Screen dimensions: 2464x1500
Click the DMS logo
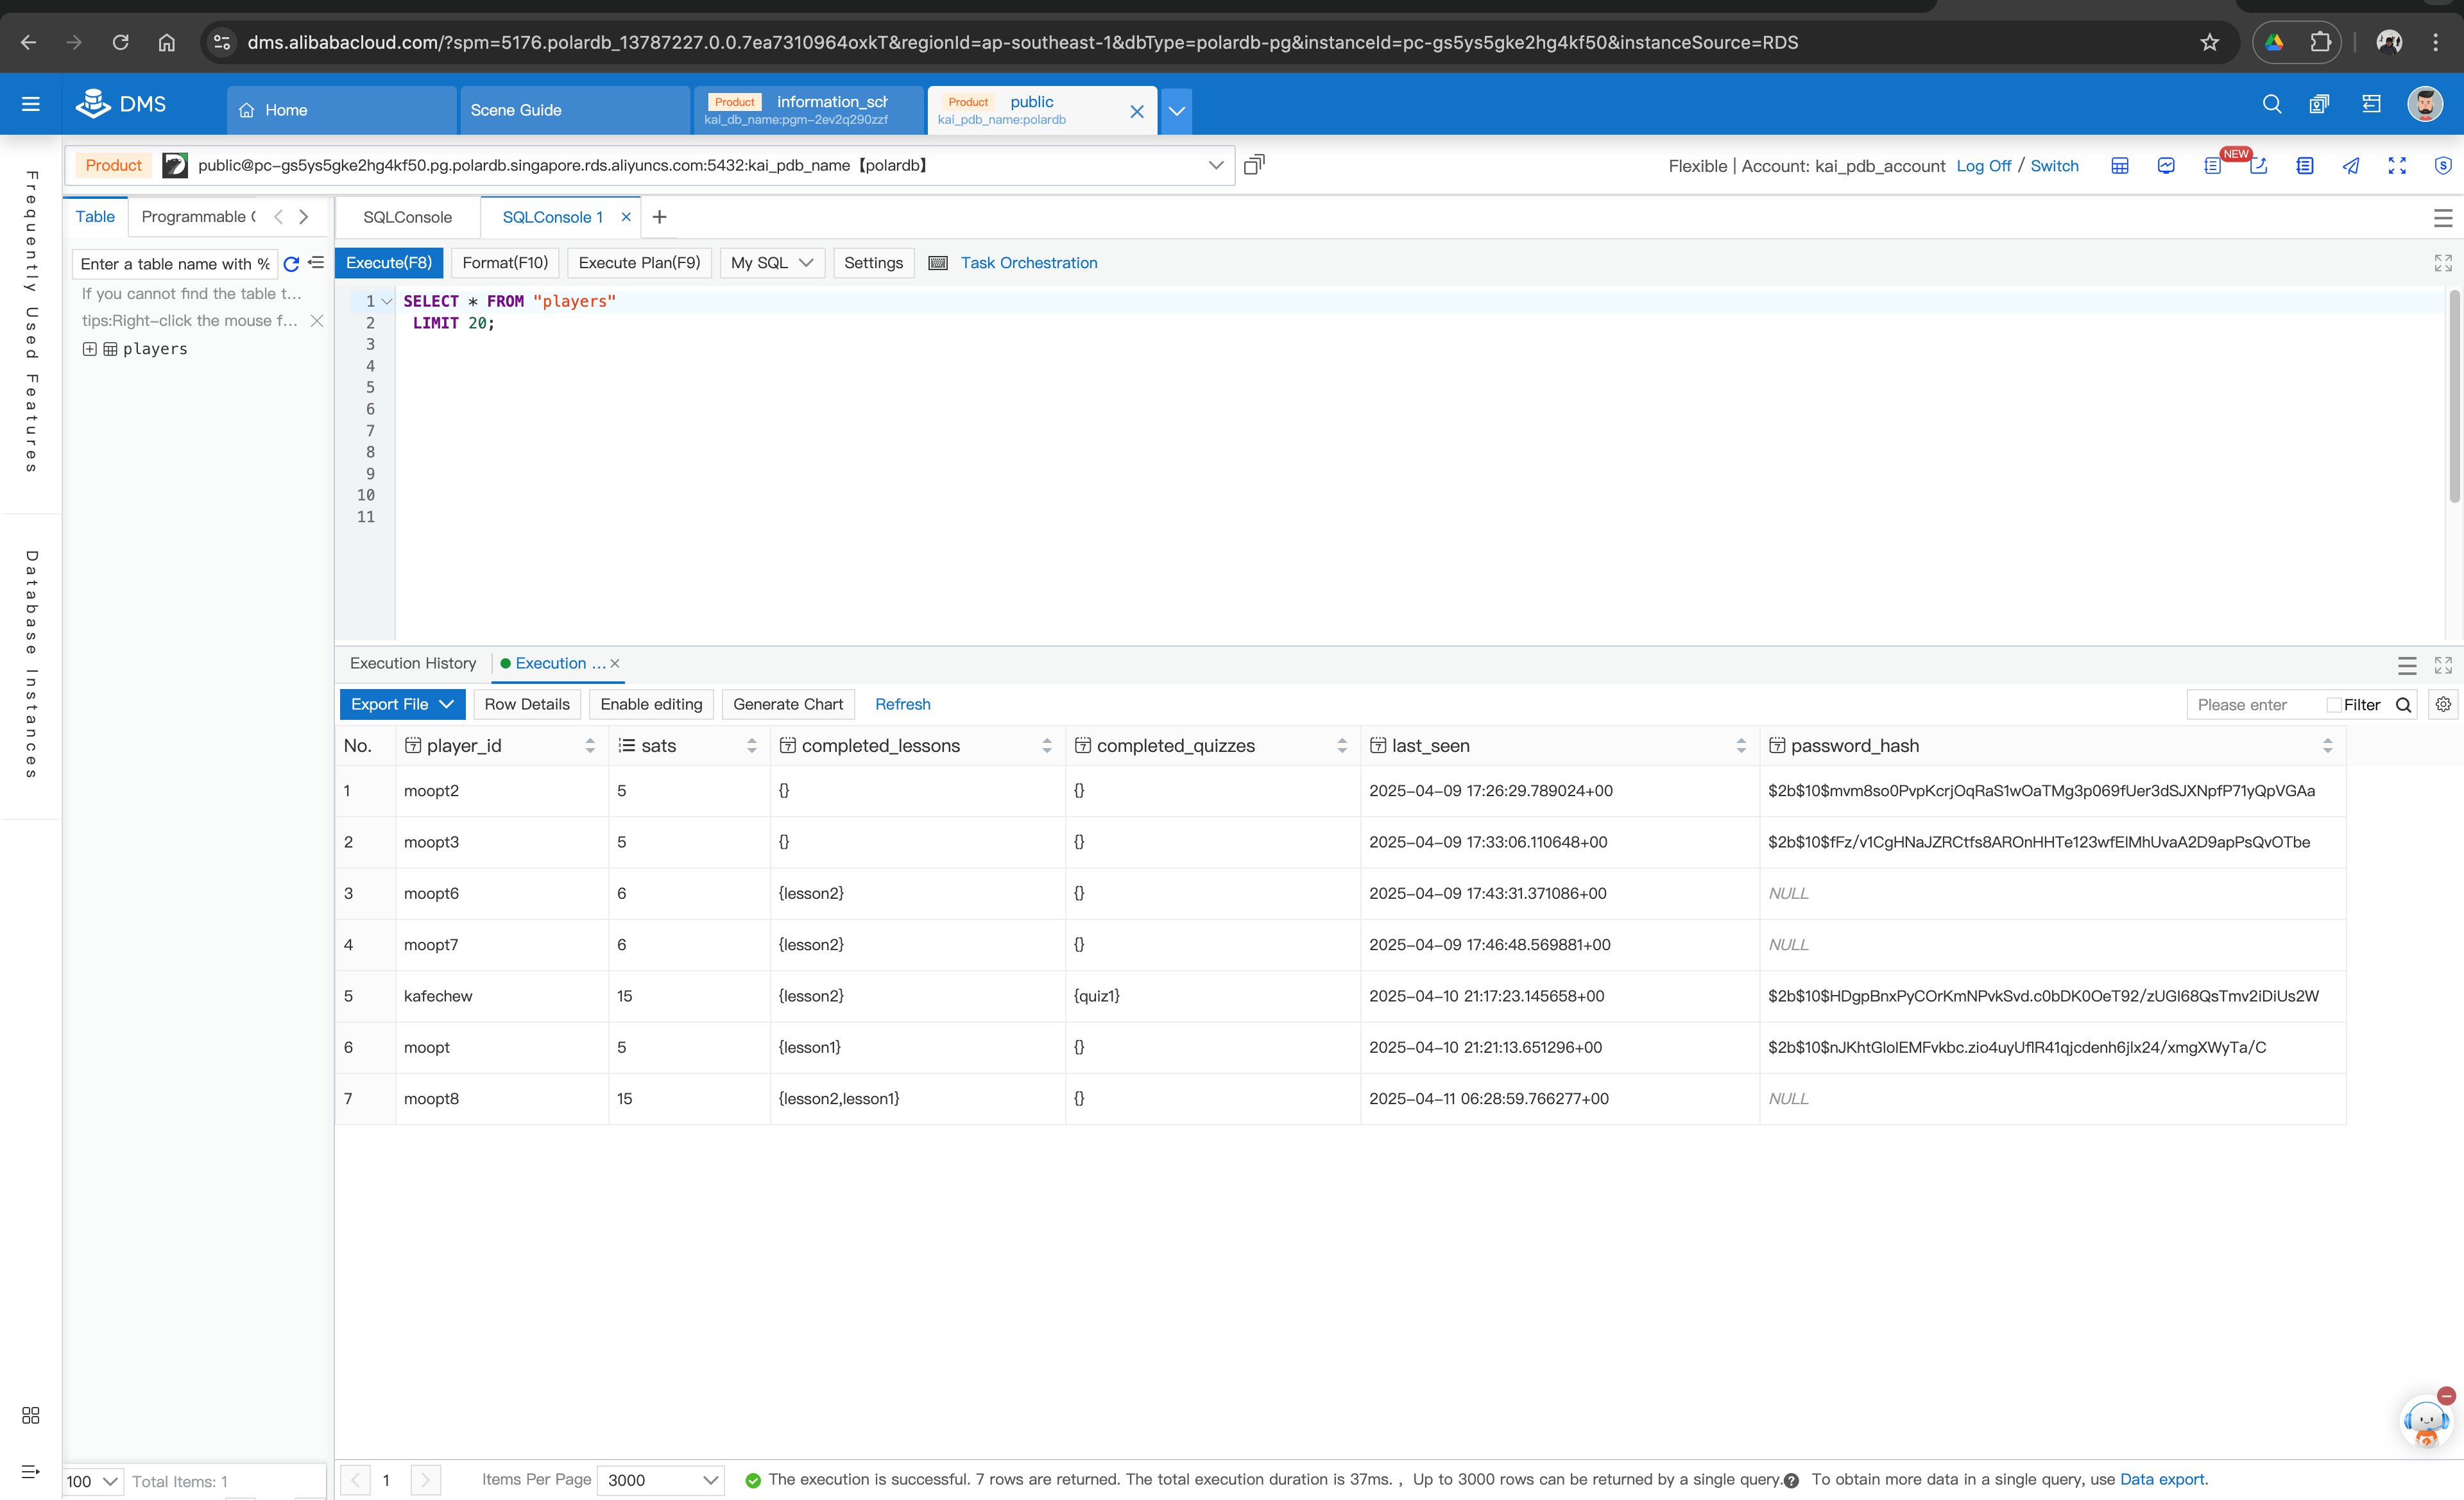pyautogui.click(x=121, y=104)
